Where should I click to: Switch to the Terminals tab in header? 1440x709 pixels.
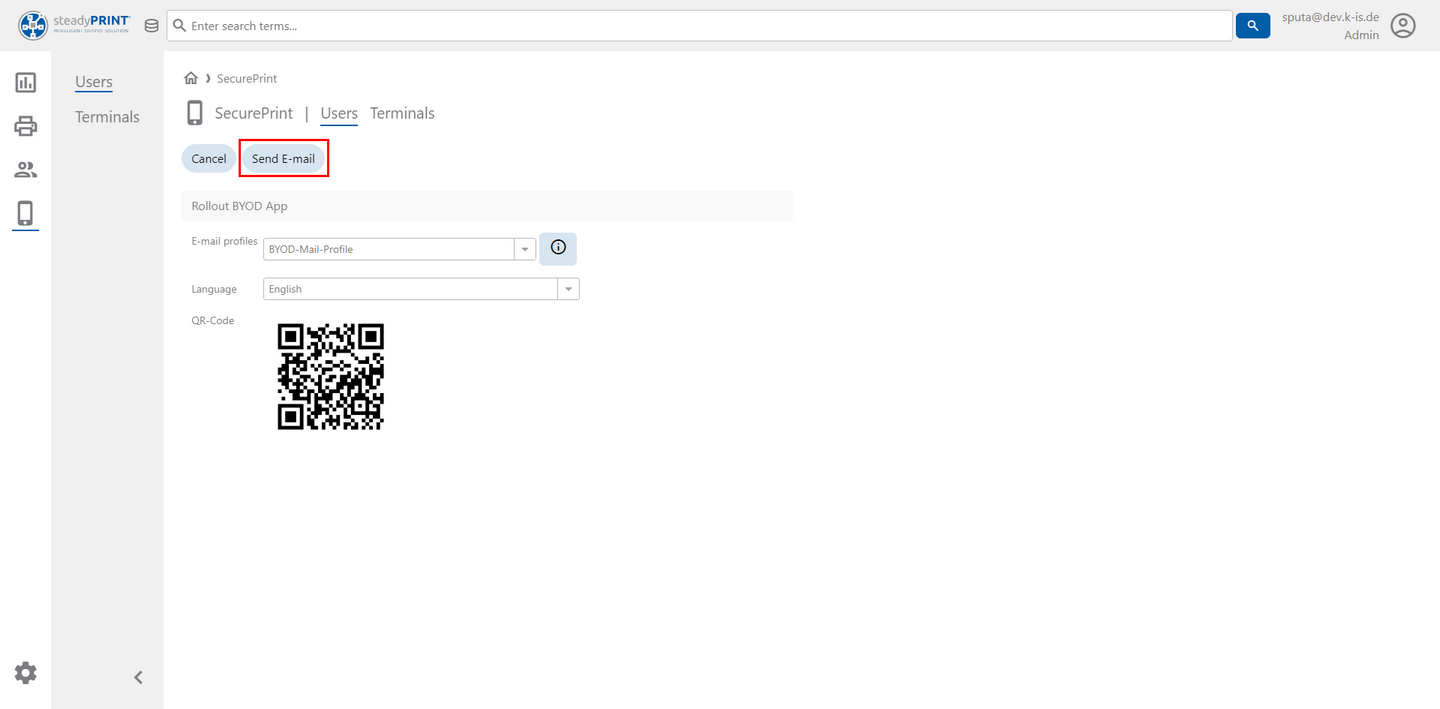click(402, 113)
